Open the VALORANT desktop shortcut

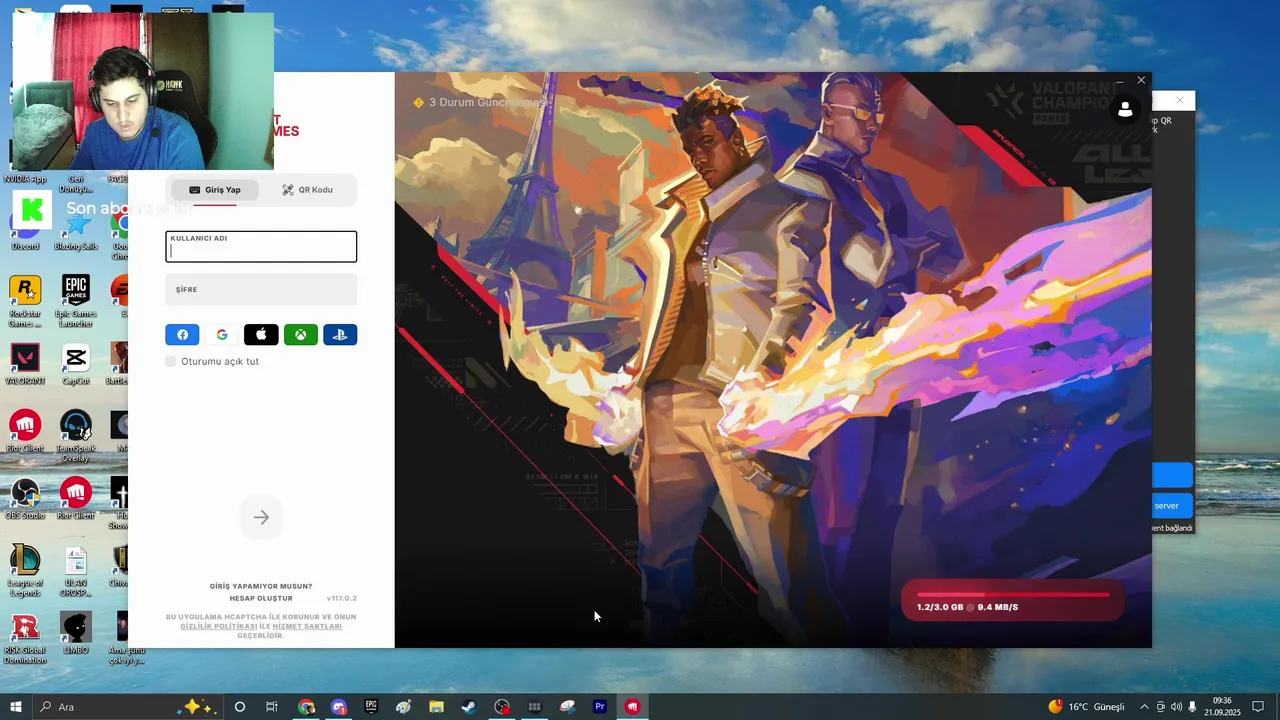click(x=25, y=365)
